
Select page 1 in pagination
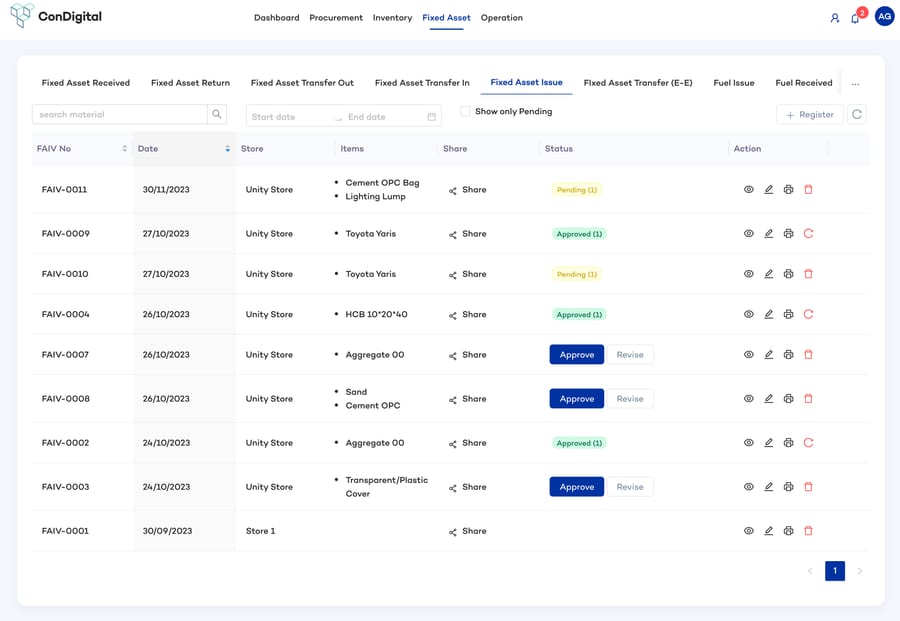[835, 571]
